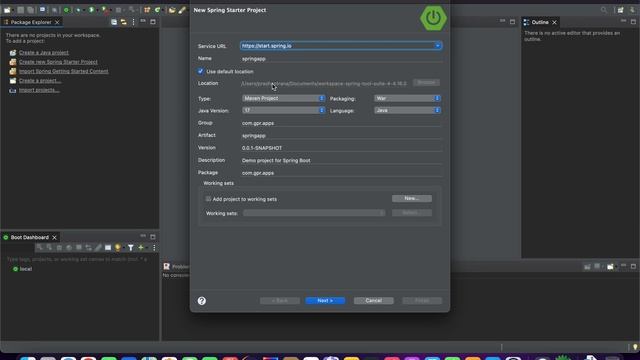Open Package Explorer view menu (three dots)

[x=133, y=22]
